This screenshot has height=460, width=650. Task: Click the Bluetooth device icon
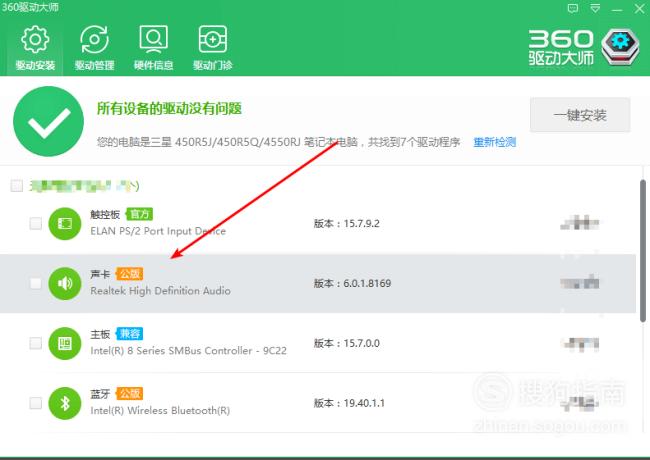coord(65,403)
